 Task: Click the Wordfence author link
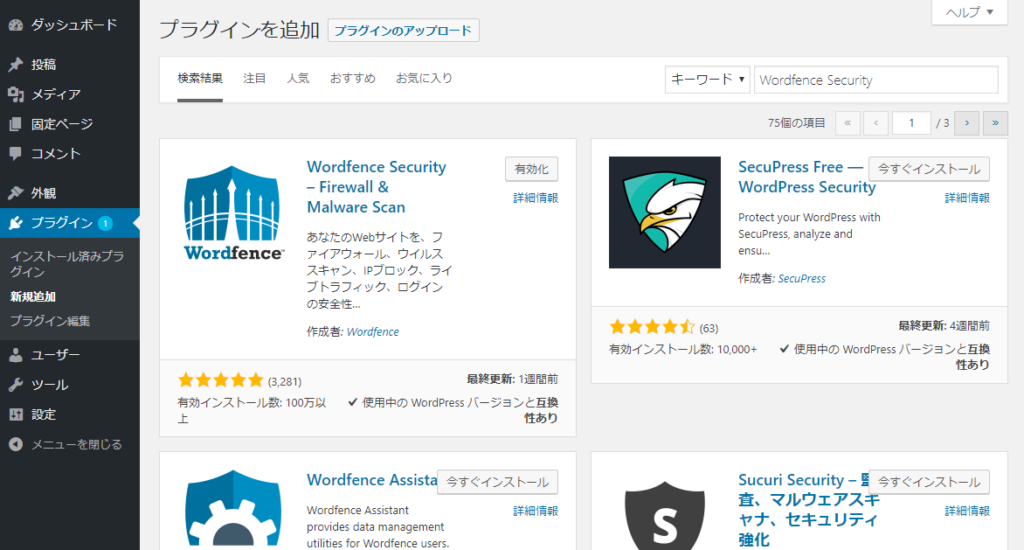[372, 332]
